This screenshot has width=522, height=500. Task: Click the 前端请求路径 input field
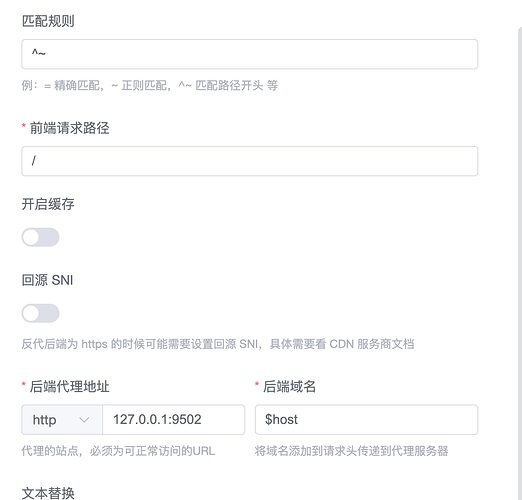pyautogui.click(x=250, y=161)
